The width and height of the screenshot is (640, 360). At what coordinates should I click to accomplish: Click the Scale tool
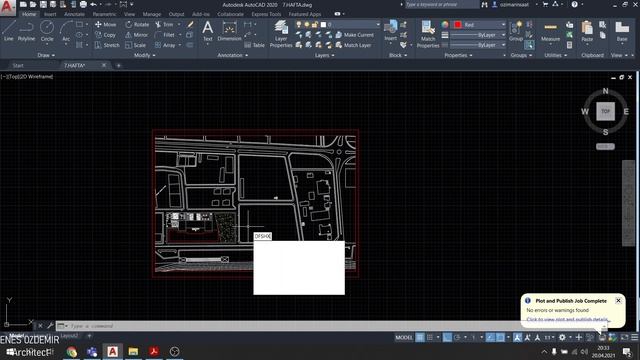point(136,45)
